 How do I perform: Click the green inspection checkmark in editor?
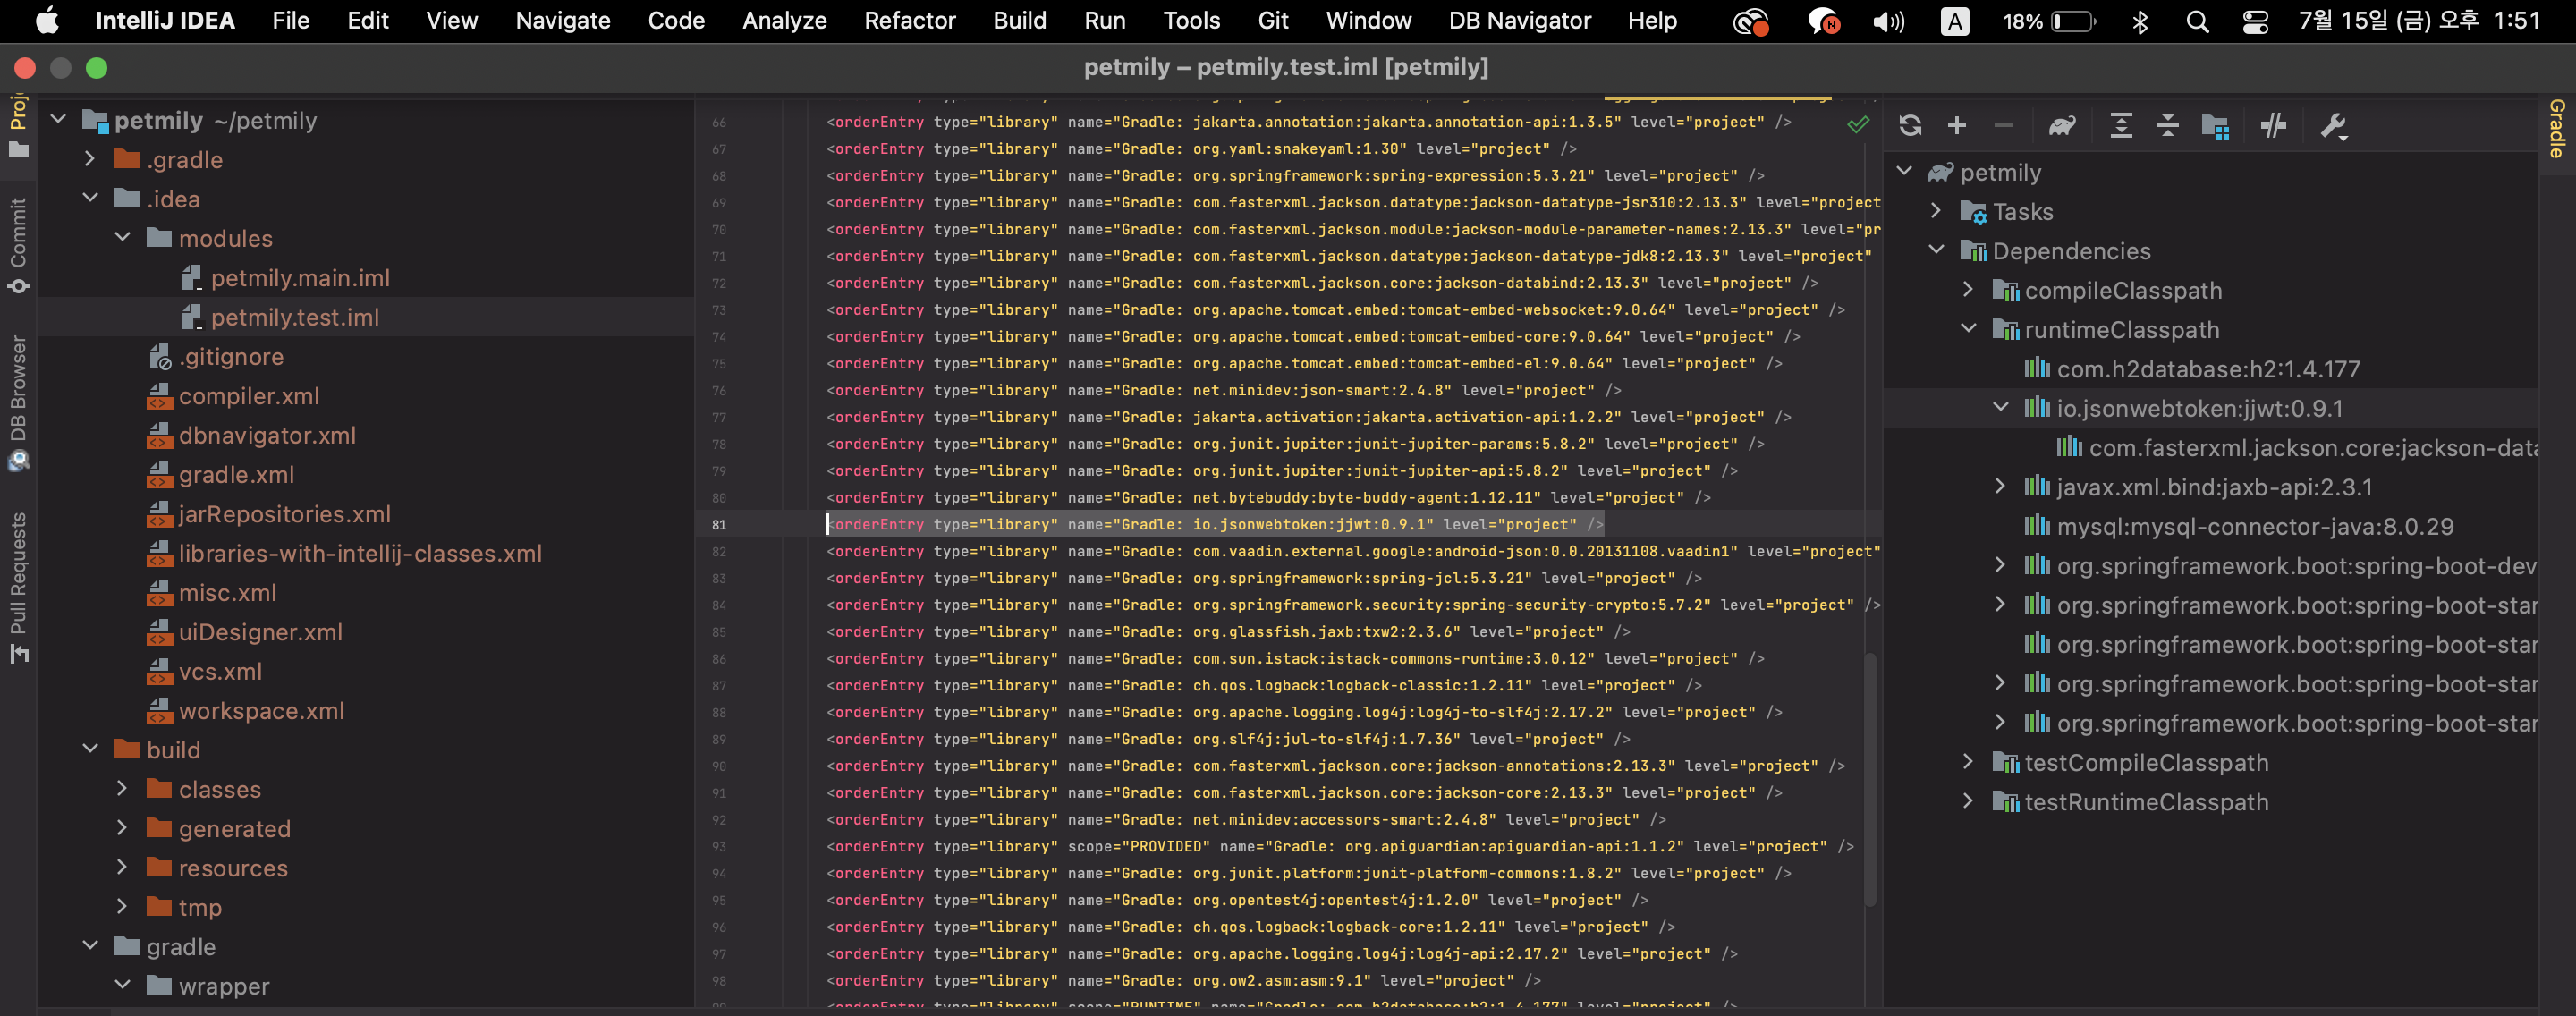tap(1858, 124)
